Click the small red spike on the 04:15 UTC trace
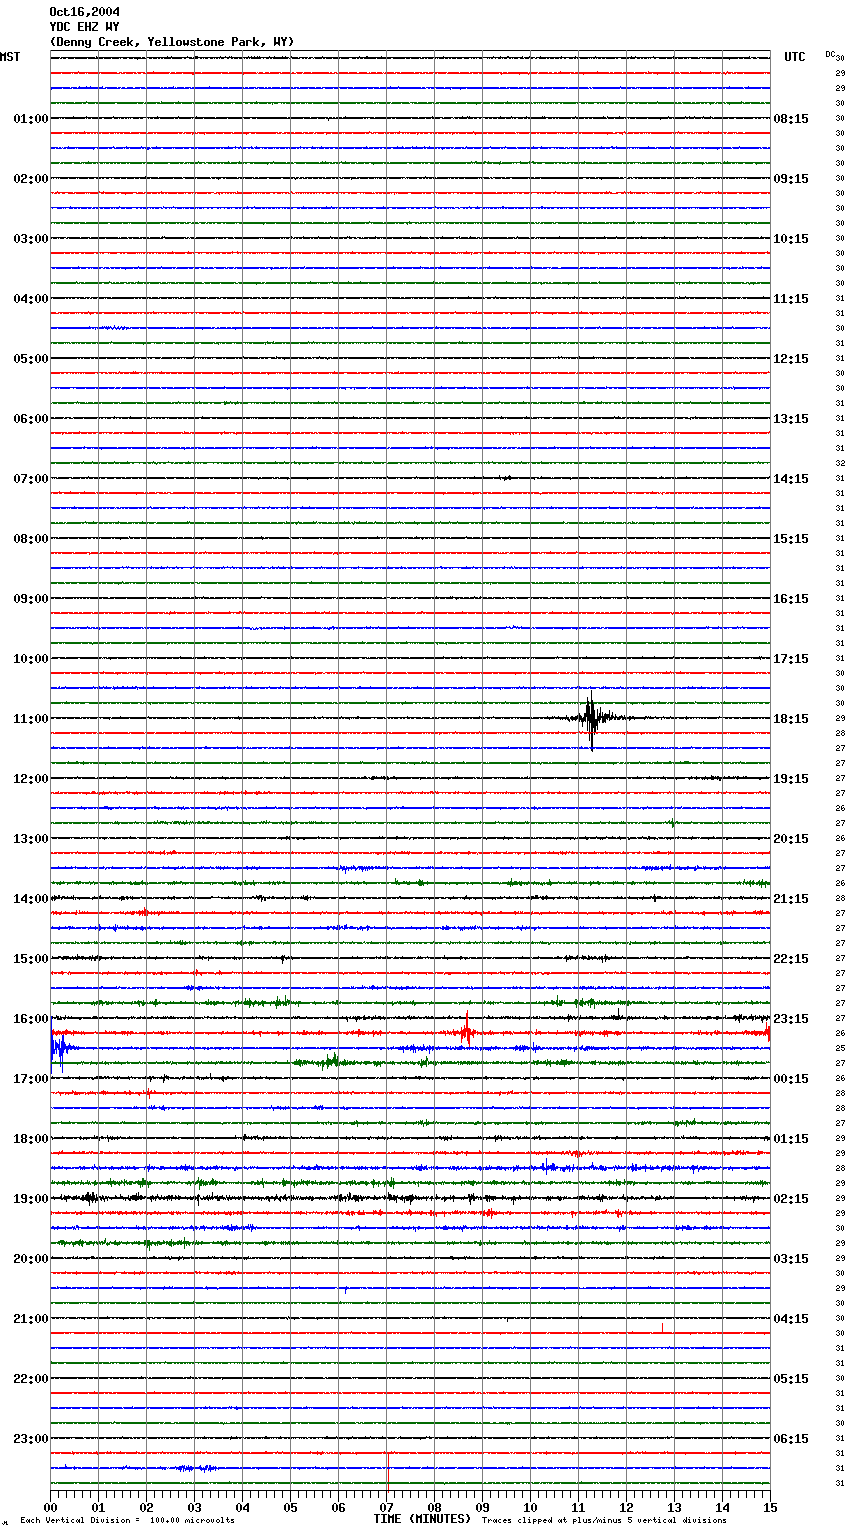The height and width of the screenshot is (1534, 850). (x=662, y=1328)
